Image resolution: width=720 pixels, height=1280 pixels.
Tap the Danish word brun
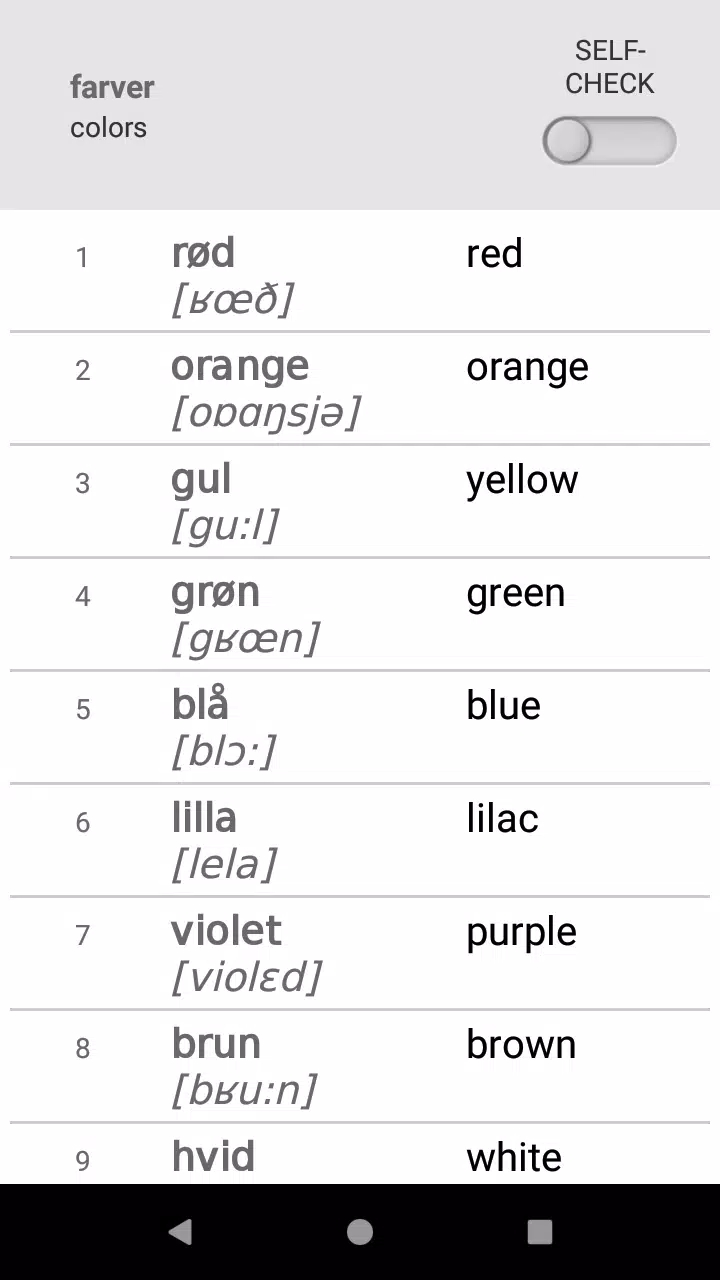[216, 1044]
